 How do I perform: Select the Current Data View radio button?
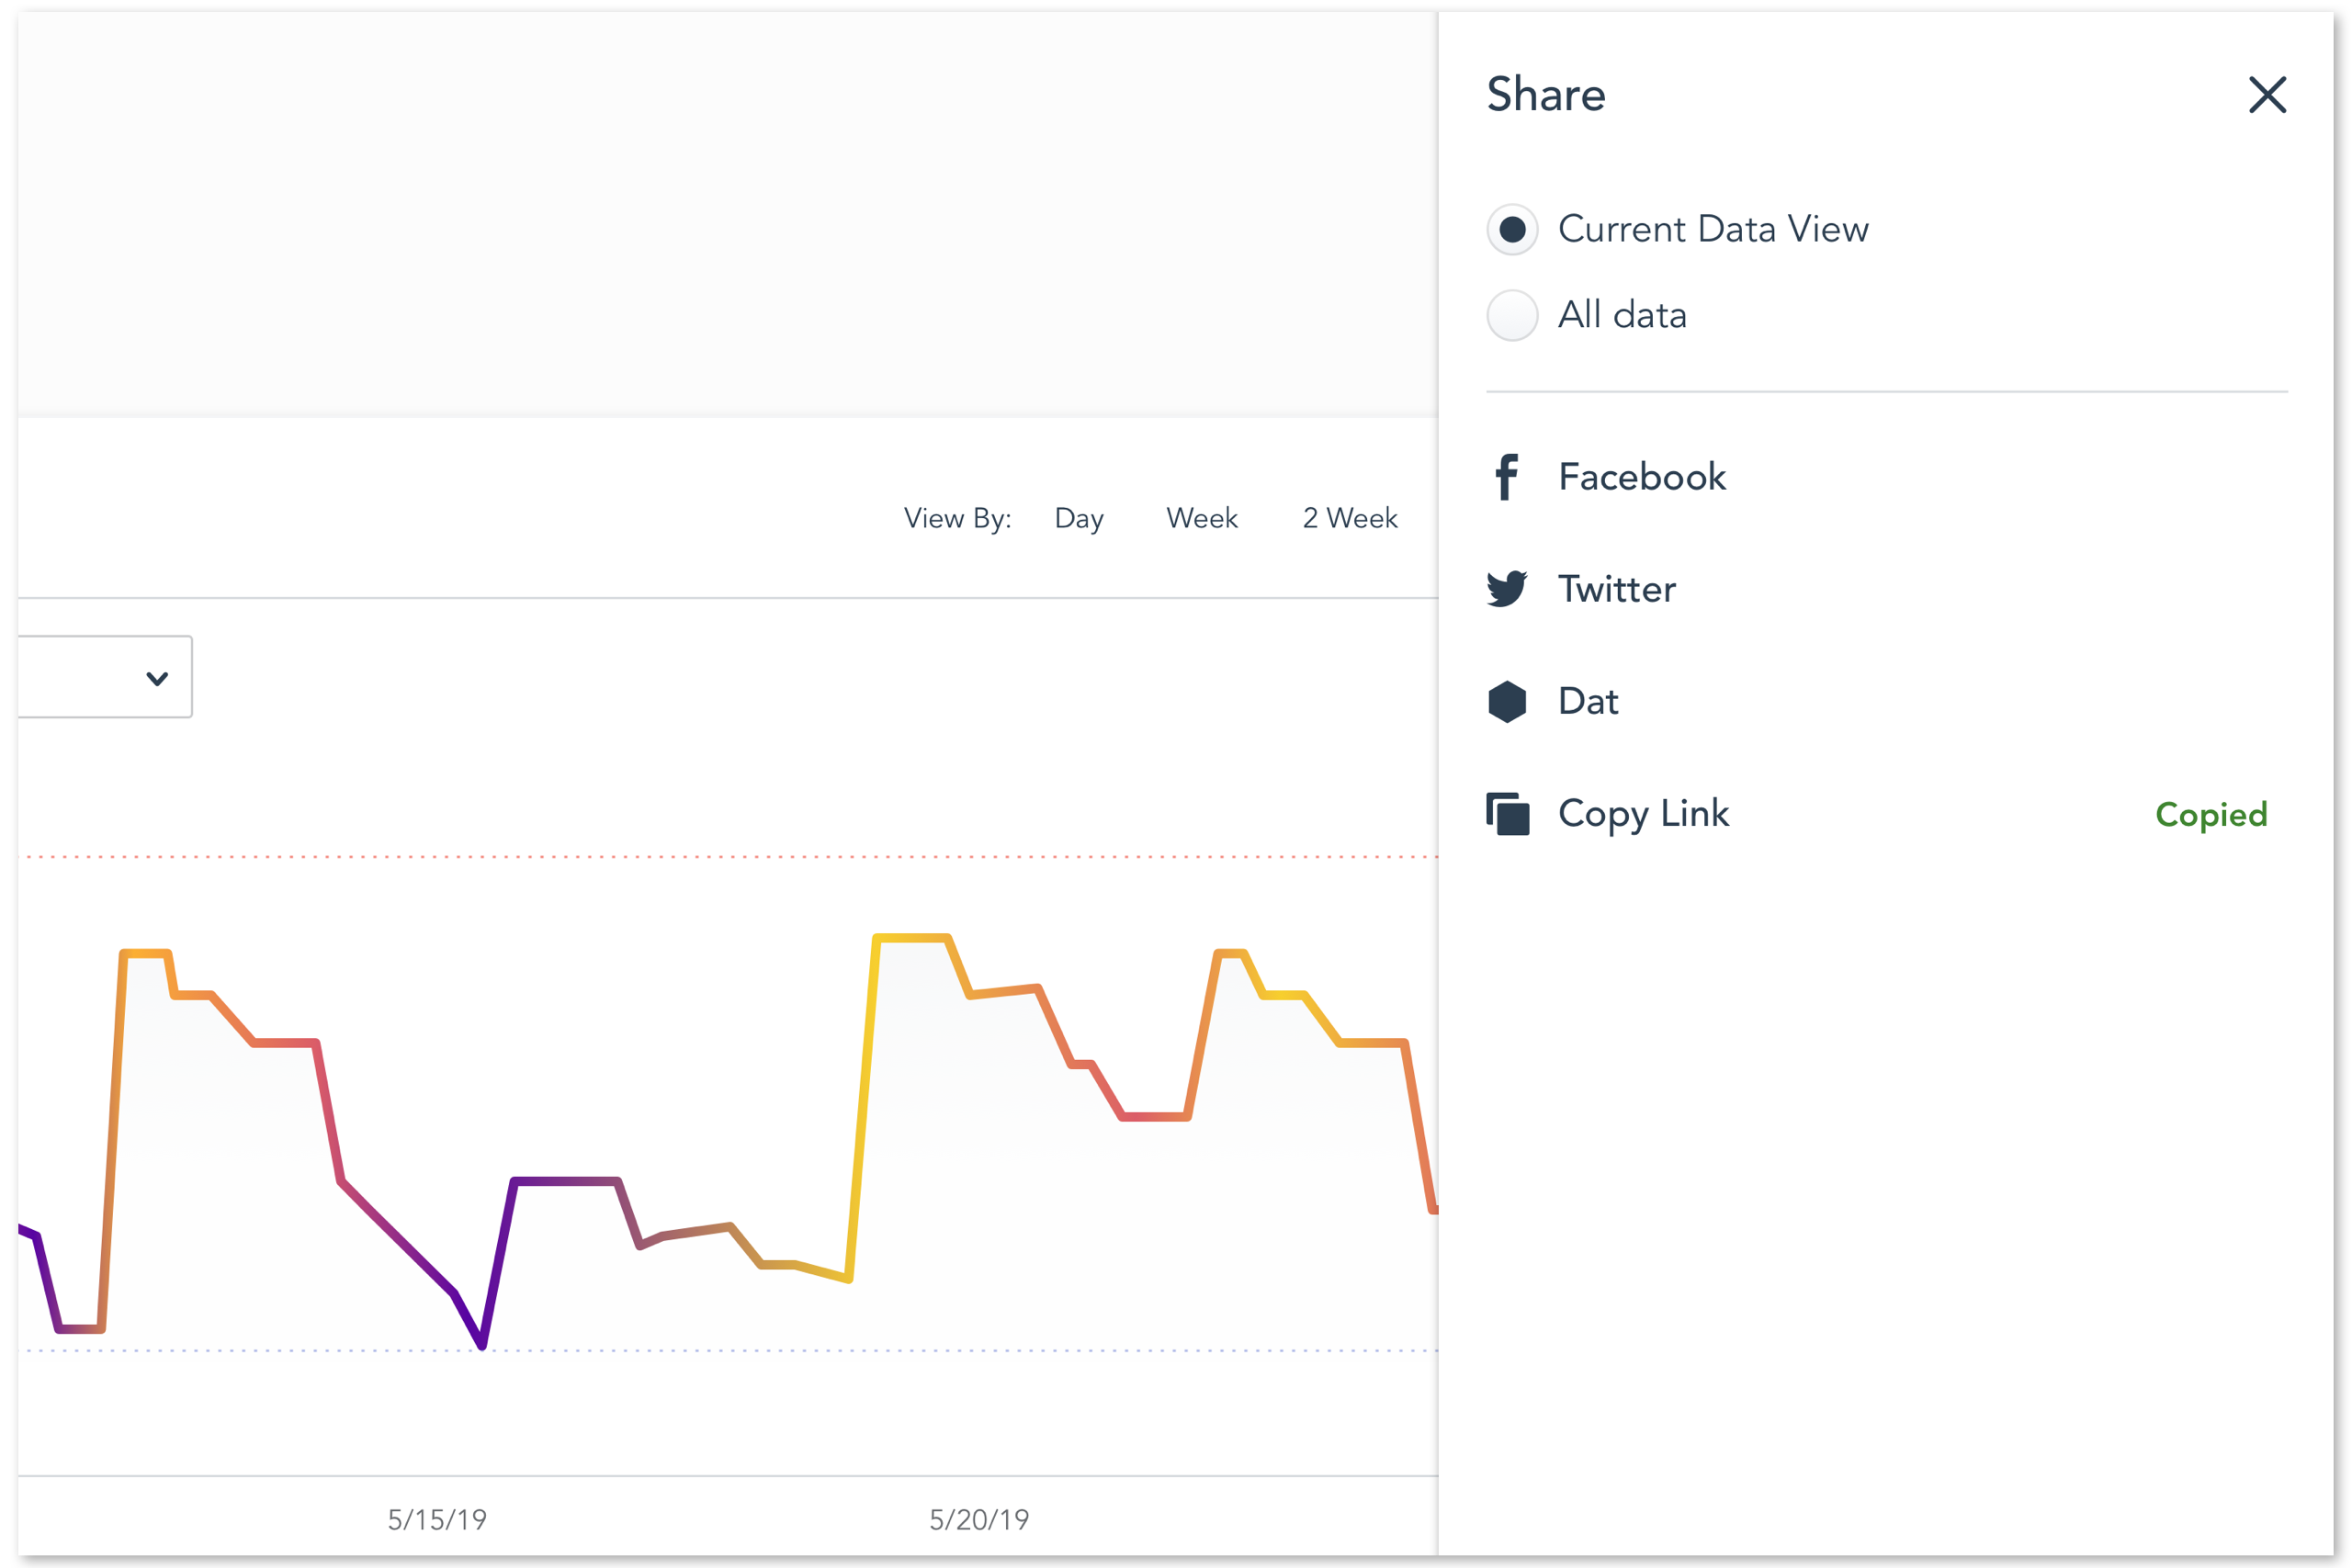point(1512,230)
